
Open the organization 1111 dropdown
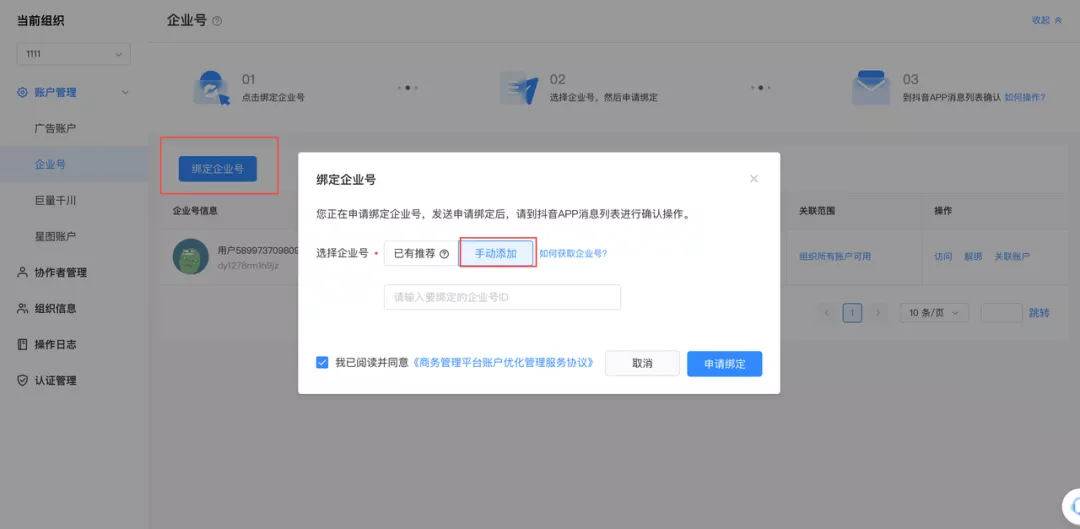pyautogui.click(x=74, y=54)
